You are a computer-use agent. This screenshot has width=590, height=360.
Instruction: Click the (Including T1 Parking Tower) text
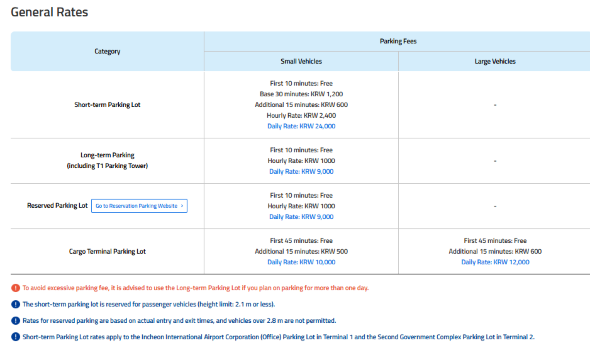tap(107, 166)
